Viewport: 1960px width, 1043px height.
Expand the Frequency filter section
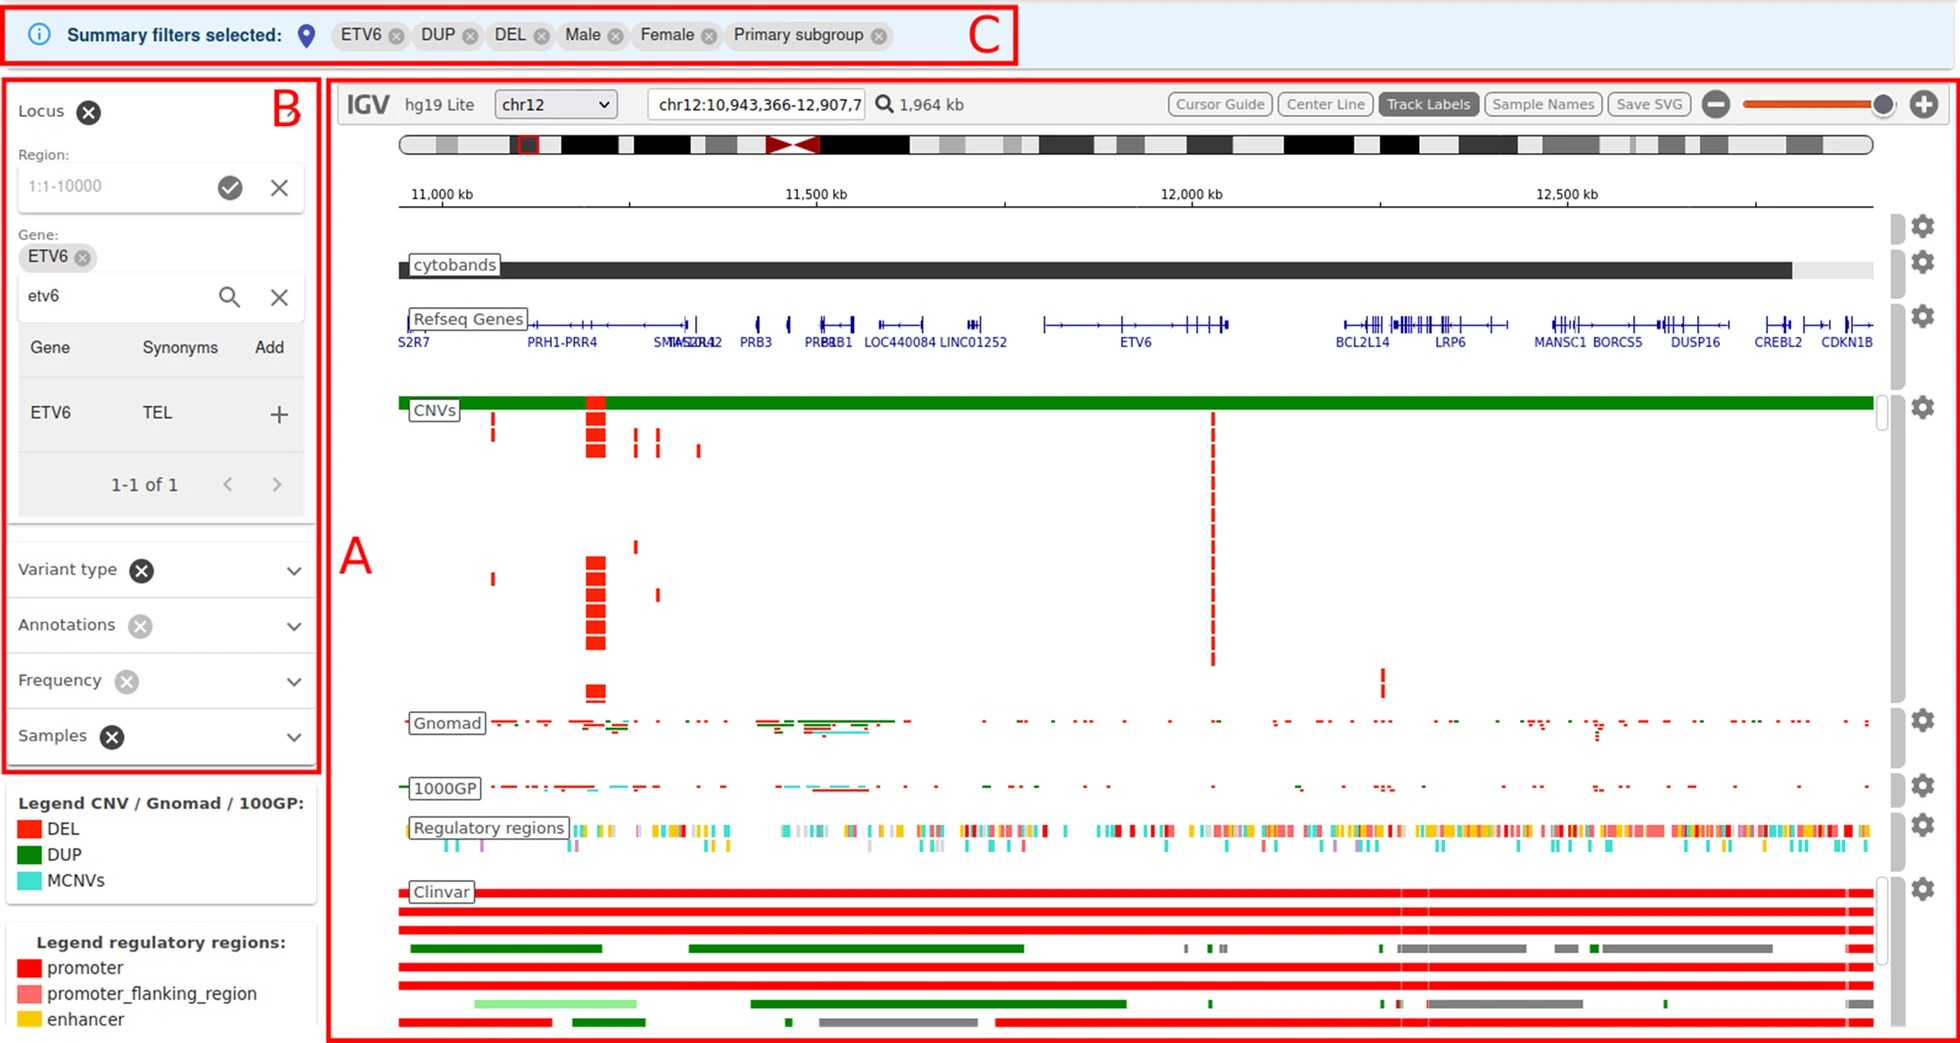click(293, 682)
